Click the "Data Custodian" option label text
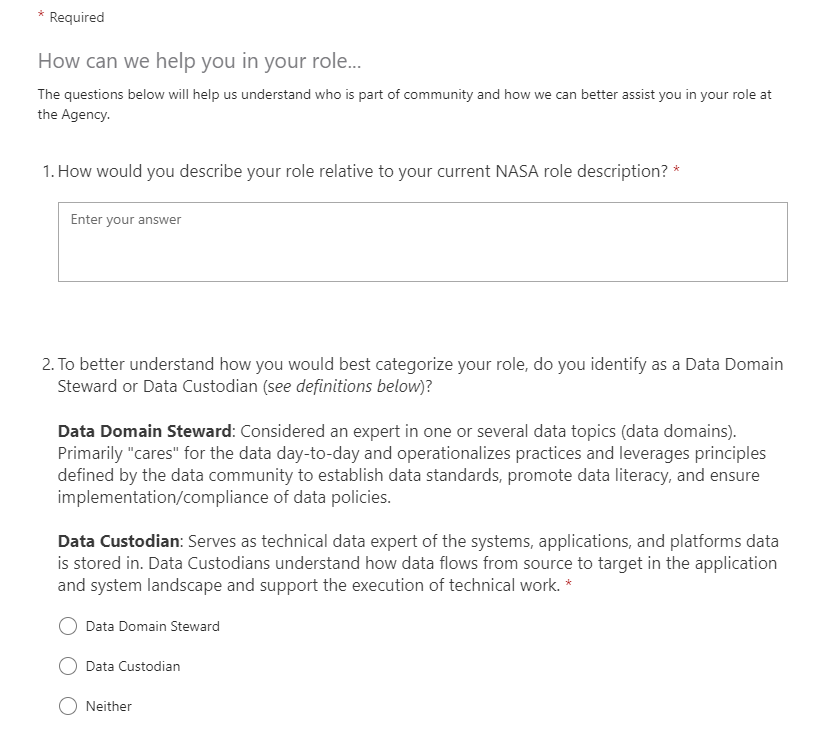Image resolution: width=817 pixels, height=732 pixels. [133, 666]
